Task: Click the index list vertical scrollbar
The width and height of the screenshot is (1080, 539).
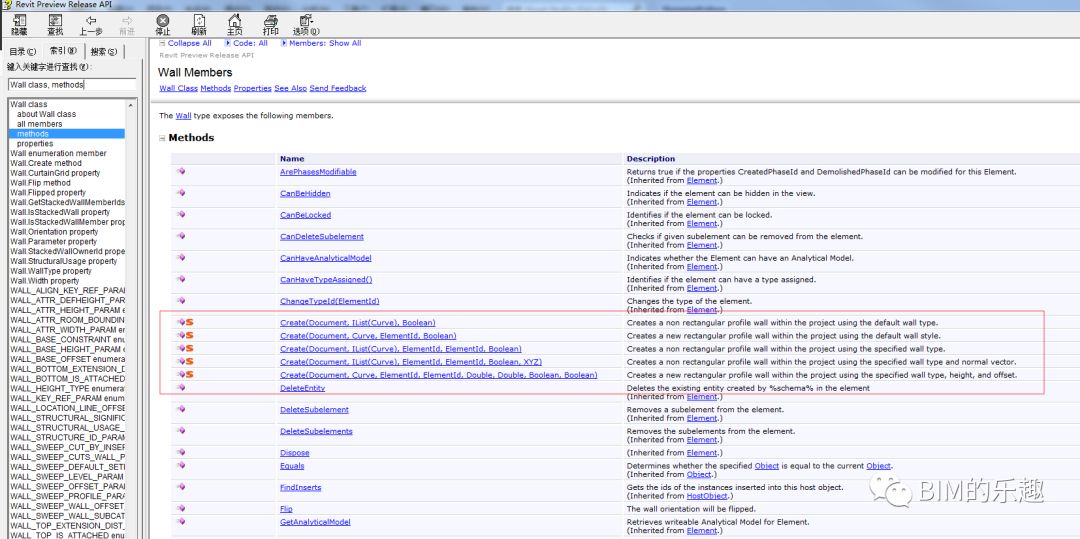Action: [x=131, y=319]
